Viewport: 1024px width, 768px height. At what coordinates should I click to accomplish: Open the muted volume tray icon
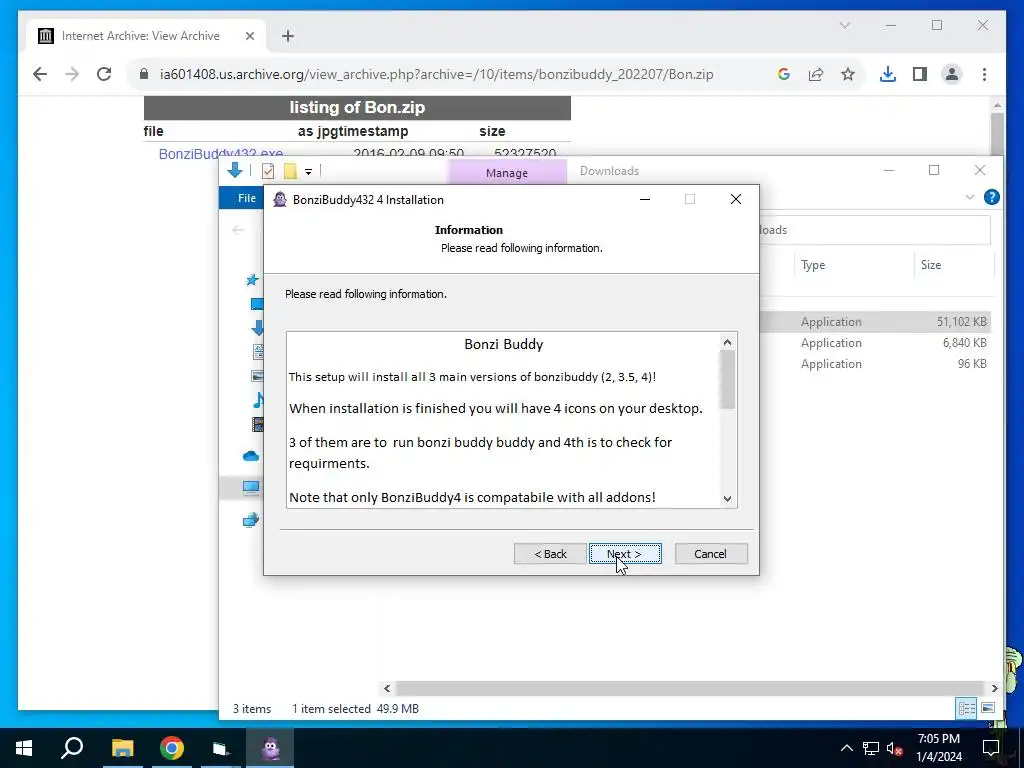pyautogui.click(x=894, y=748)
